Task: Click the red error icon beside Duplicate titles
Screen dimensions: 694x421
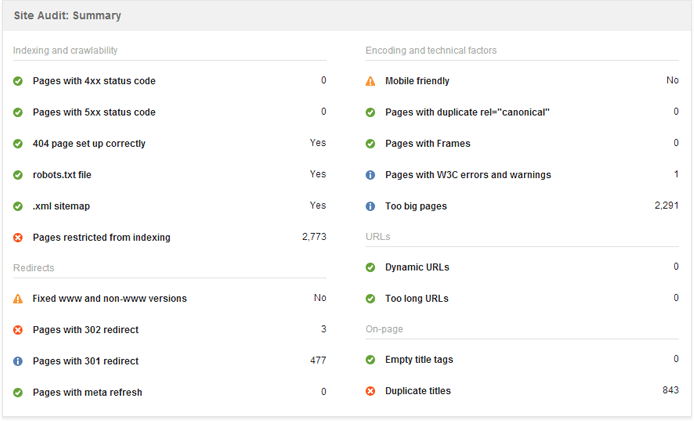Action: pos(370,391)
